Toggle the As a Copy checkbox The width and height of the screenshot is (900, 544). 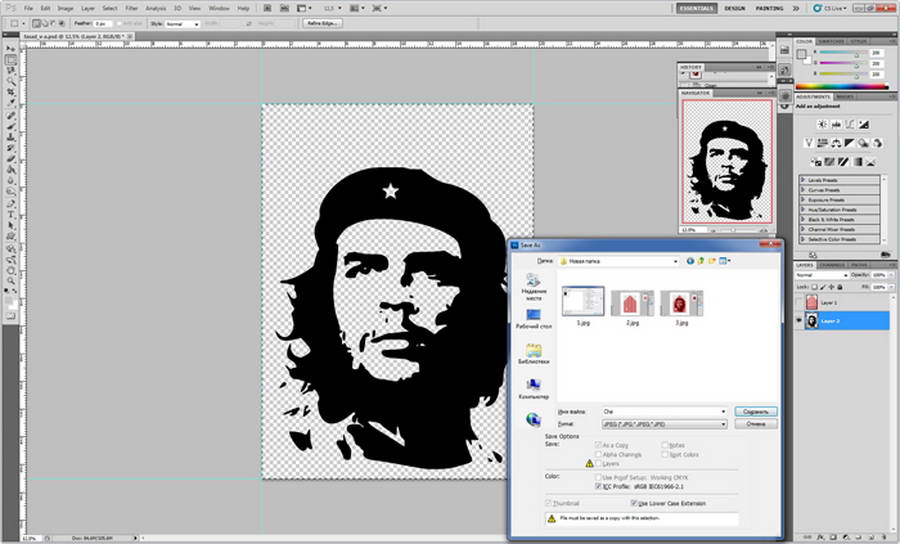point(598,445)
